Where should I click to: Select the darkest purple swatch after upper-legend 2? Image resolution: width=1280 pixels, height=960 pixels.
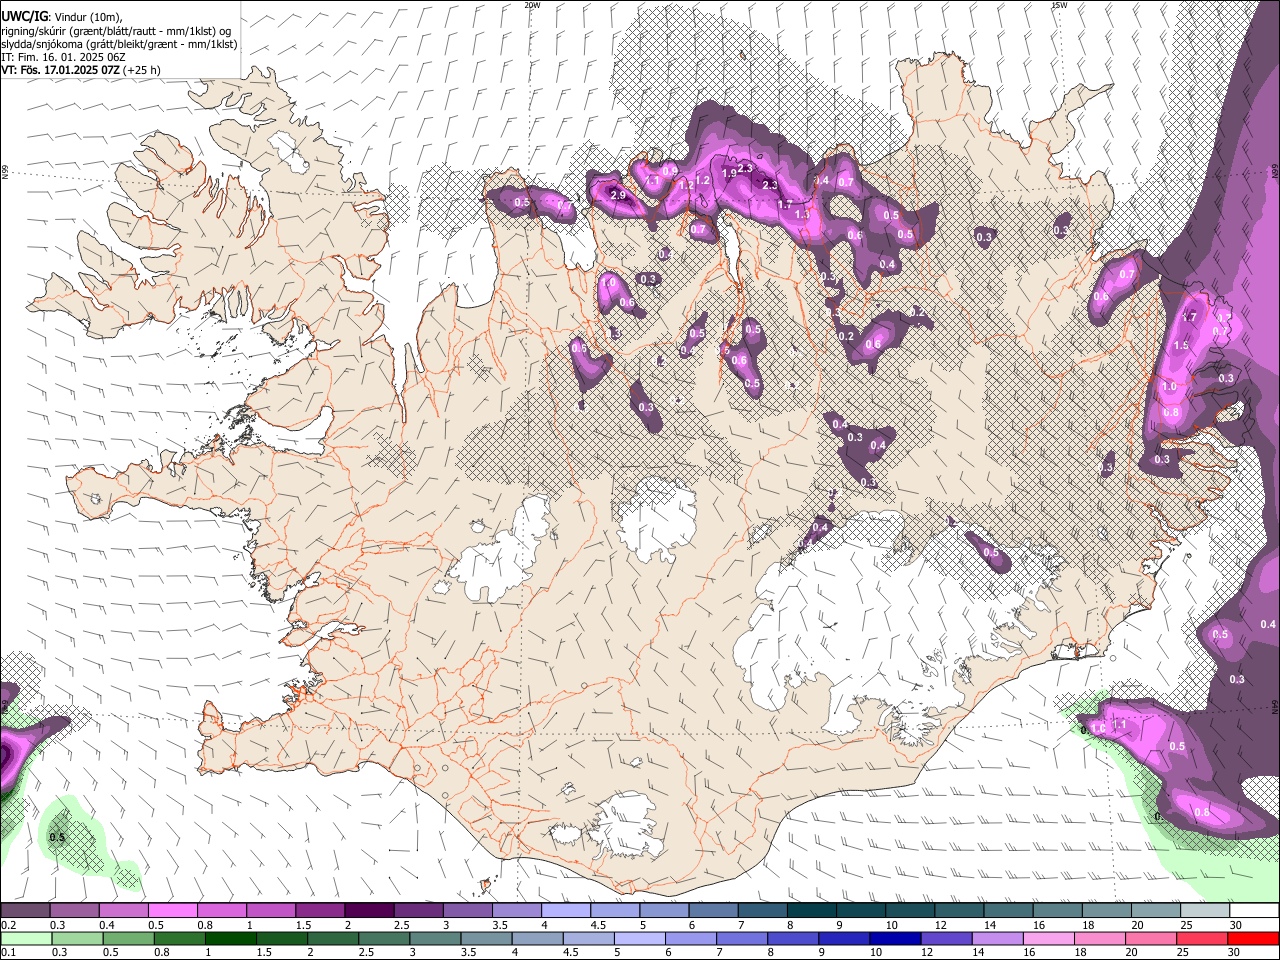(x=368, y=911)
